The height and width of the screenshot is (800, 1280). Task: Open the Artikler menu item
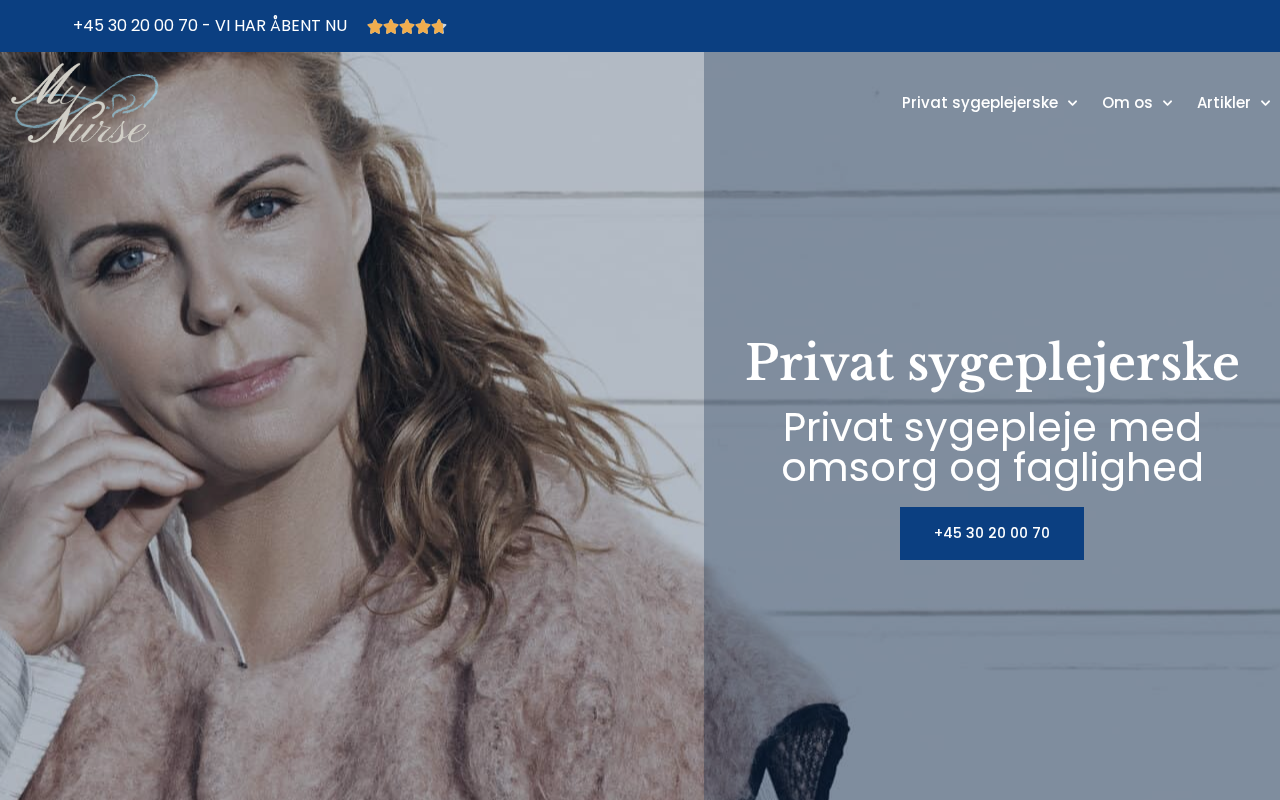tap(1224, 103)
